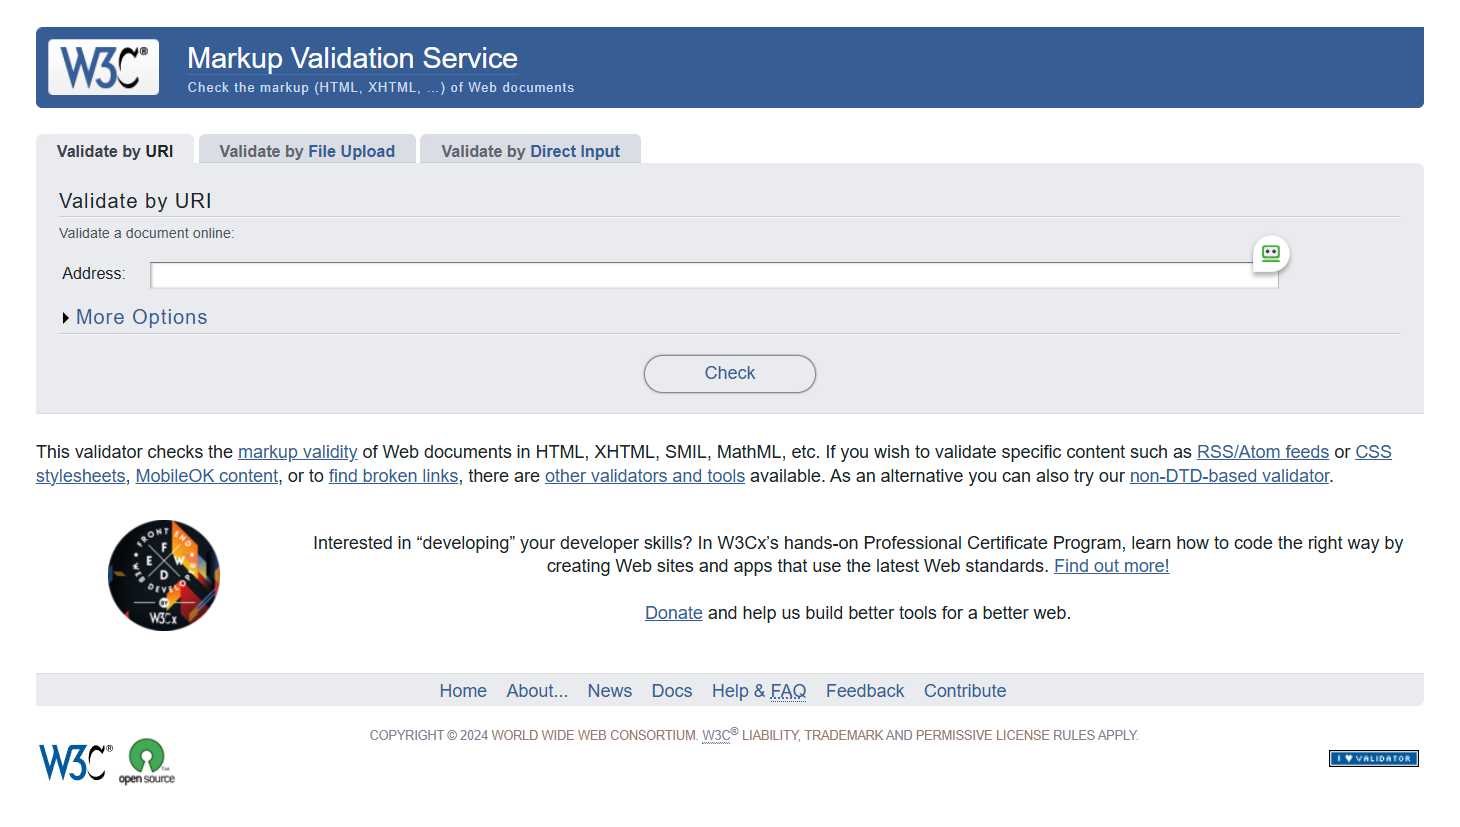
Task: Switch to Validate by Direct Input tab
Action: click(x=530, y=151)
